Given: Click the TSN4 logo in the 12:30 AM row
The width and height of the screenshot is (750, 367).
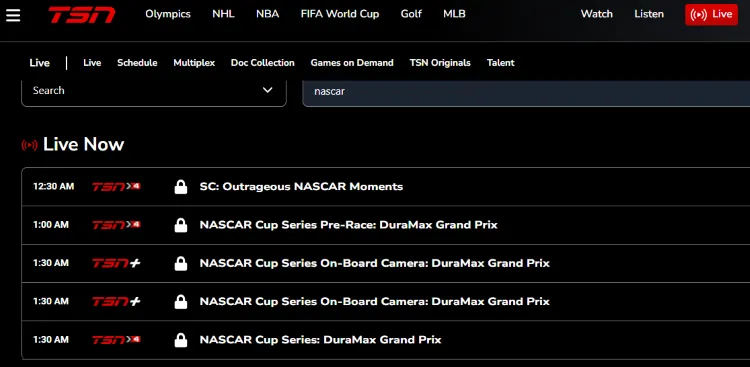Looking at the screenshot, I should 116,187.
